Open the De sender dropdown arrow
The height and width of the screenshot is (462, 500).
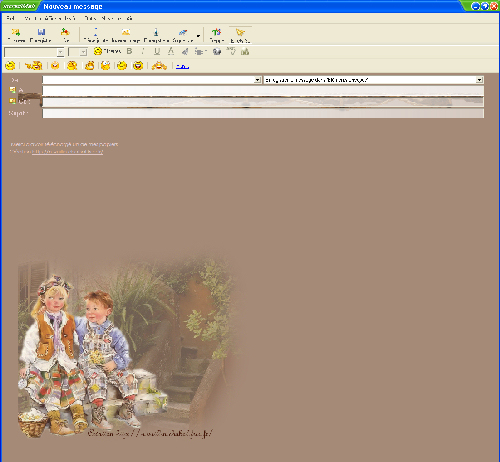[257, 80]
